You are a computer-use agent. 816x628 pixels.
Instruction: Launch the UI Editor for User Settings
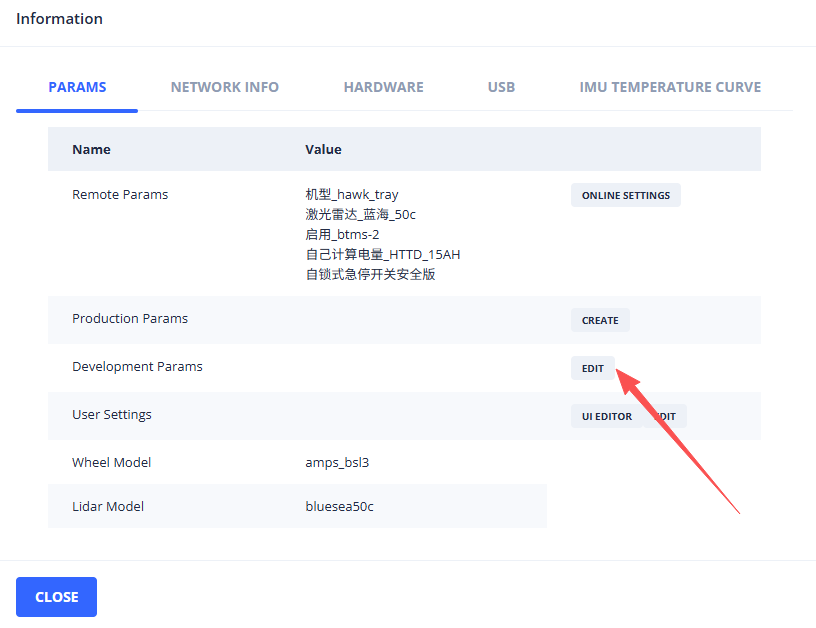pyautogui.click(x=607, y=416)
